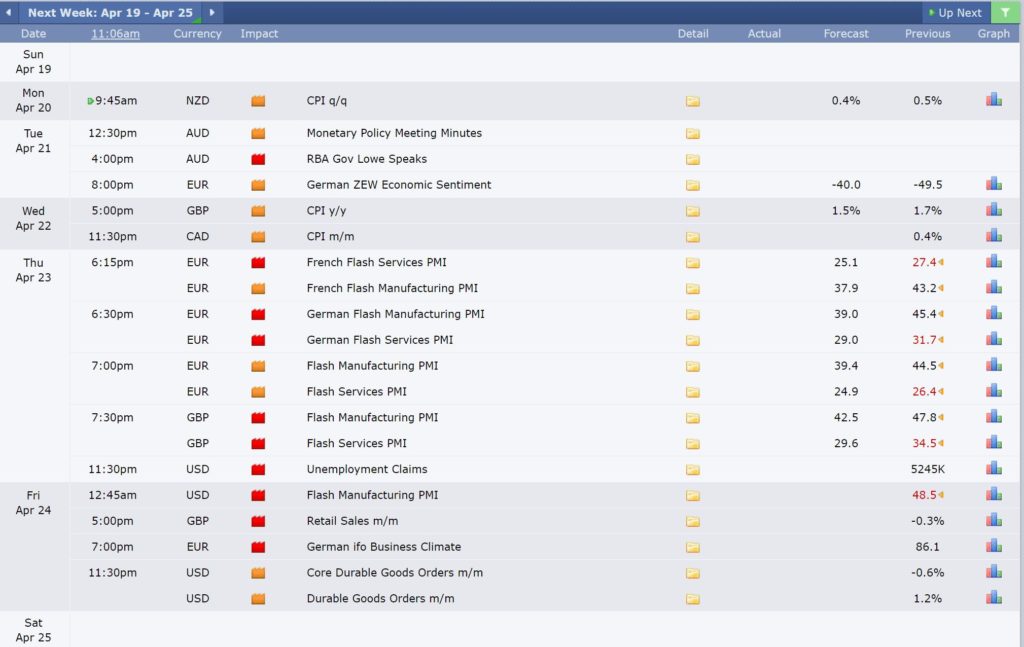Open detail folder for CAD CPI m/m

click(x=693, y=237)
